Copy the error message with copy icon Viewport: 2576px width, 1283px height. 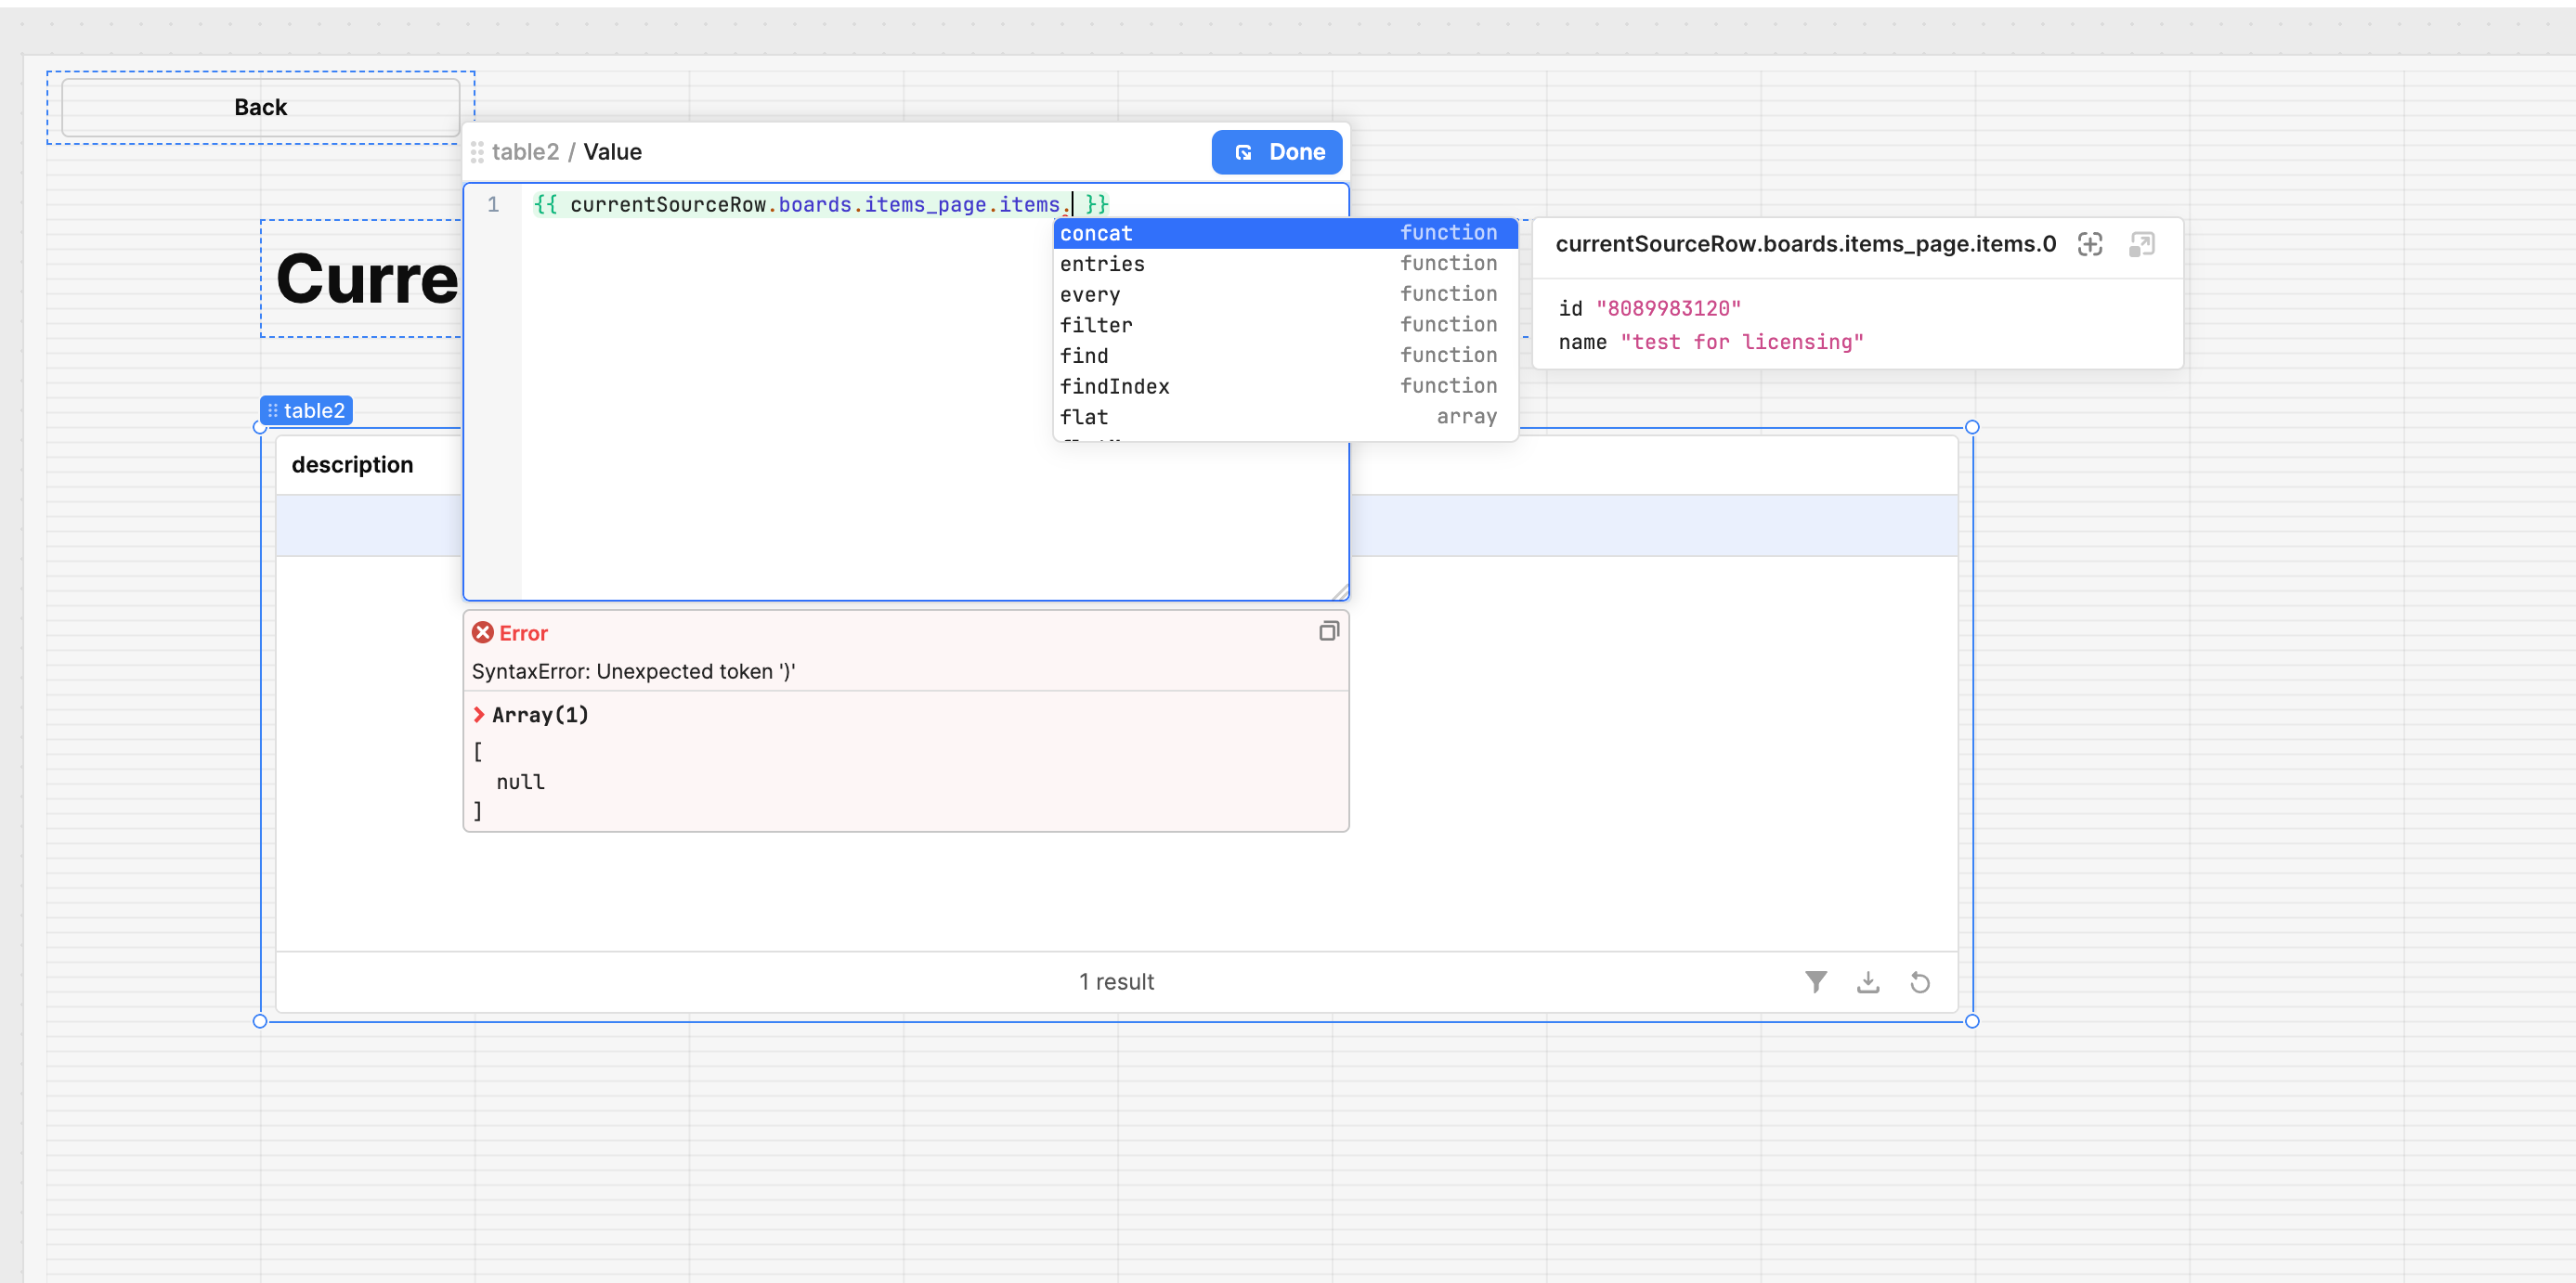(1328, 631)
